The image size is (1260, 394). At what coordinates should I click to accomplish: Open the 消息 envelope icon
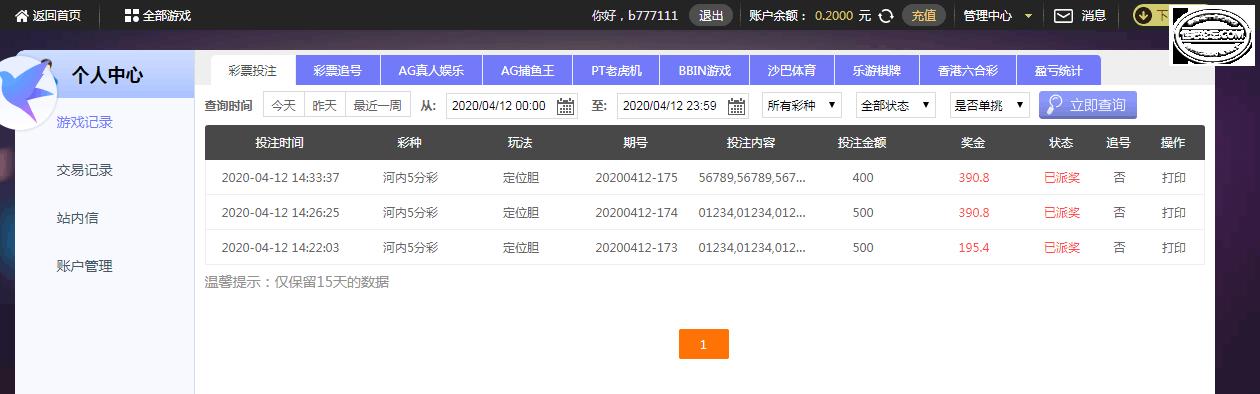pyautogui.click(x=1064, y=16)
